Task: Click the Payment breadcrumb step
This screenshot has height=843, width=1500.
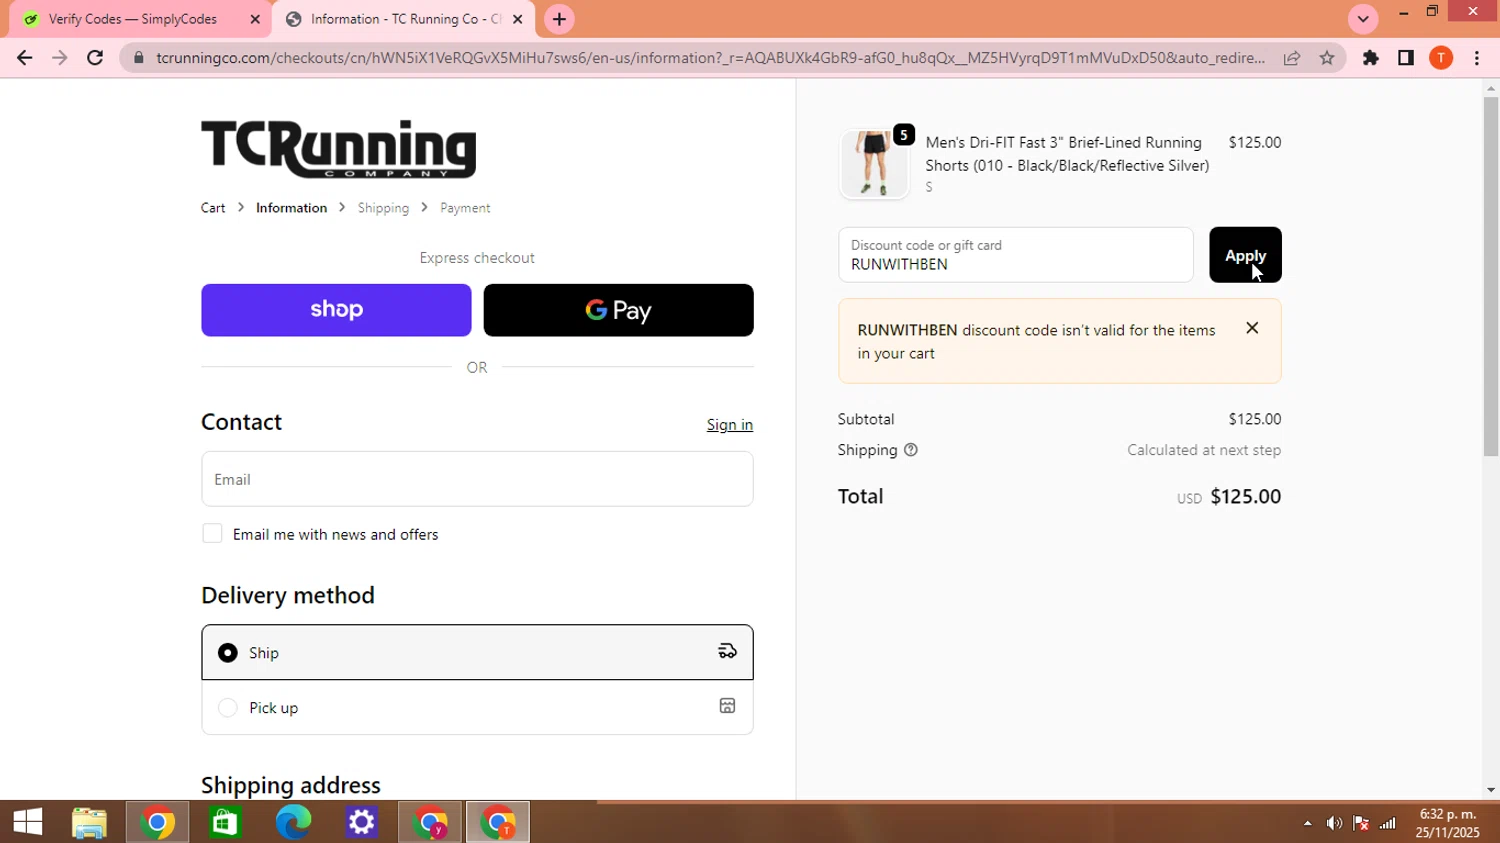Action: pyautogui.click(x=465, y=208)
